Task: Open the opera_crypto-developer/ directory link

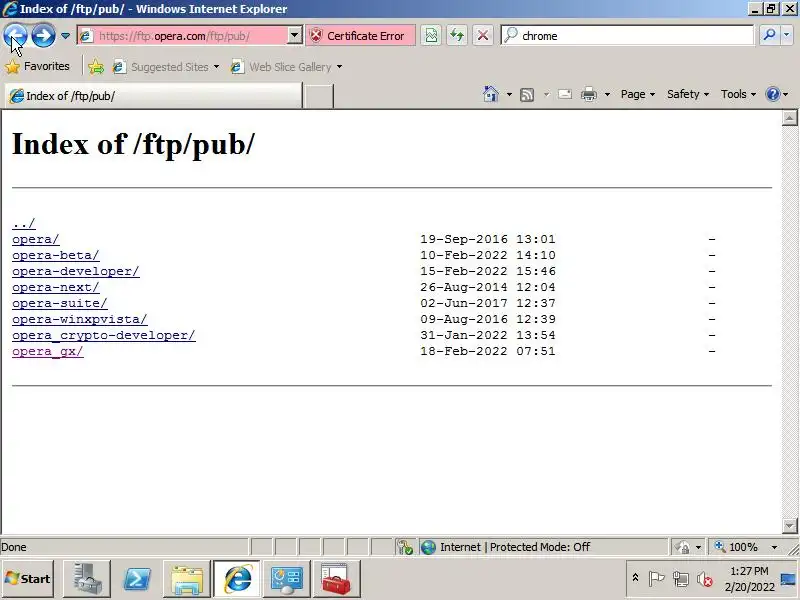Action: (104, 335)
